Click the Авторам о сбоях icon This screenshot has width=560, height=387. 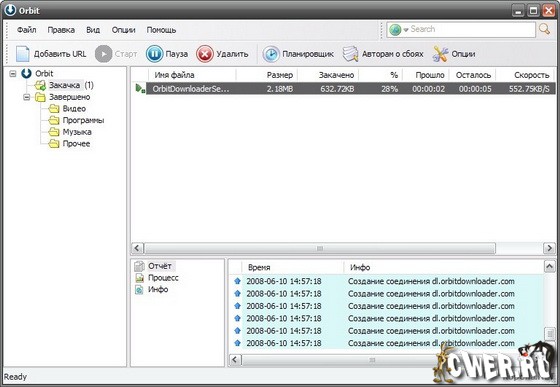350,54
